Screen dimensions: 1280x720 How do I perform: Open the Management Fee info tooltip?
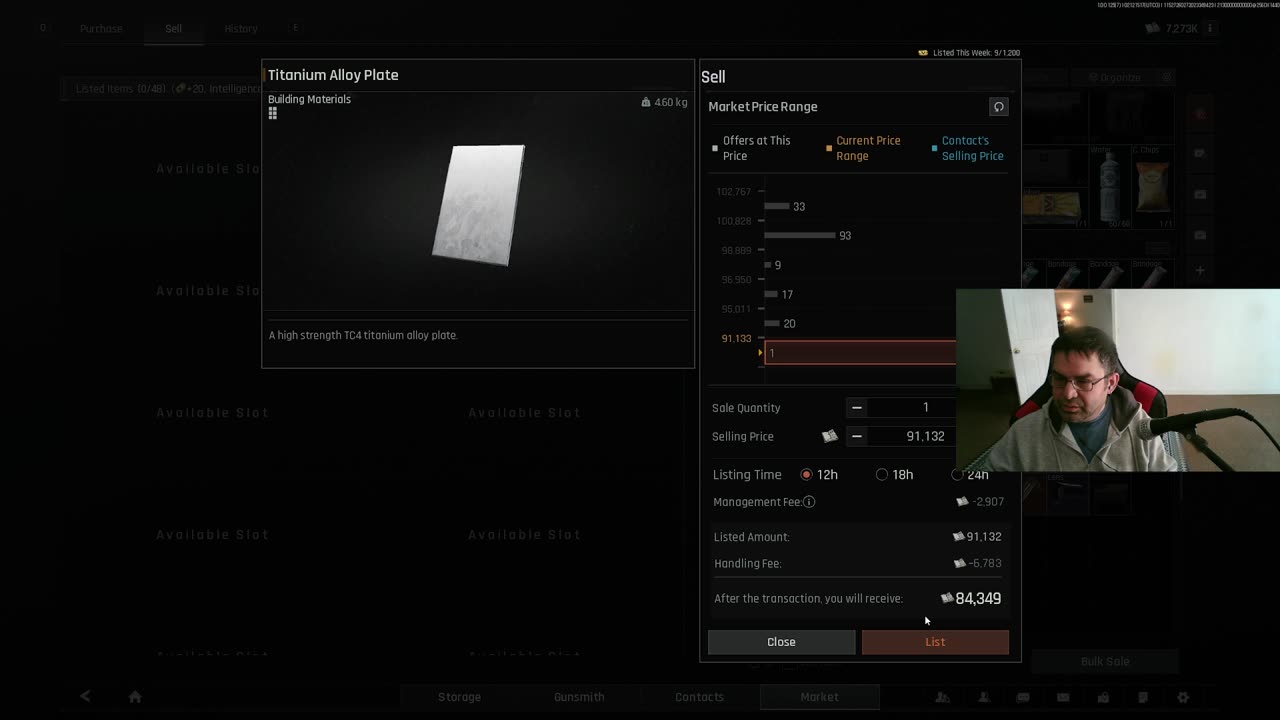click(x=809, y=502)
